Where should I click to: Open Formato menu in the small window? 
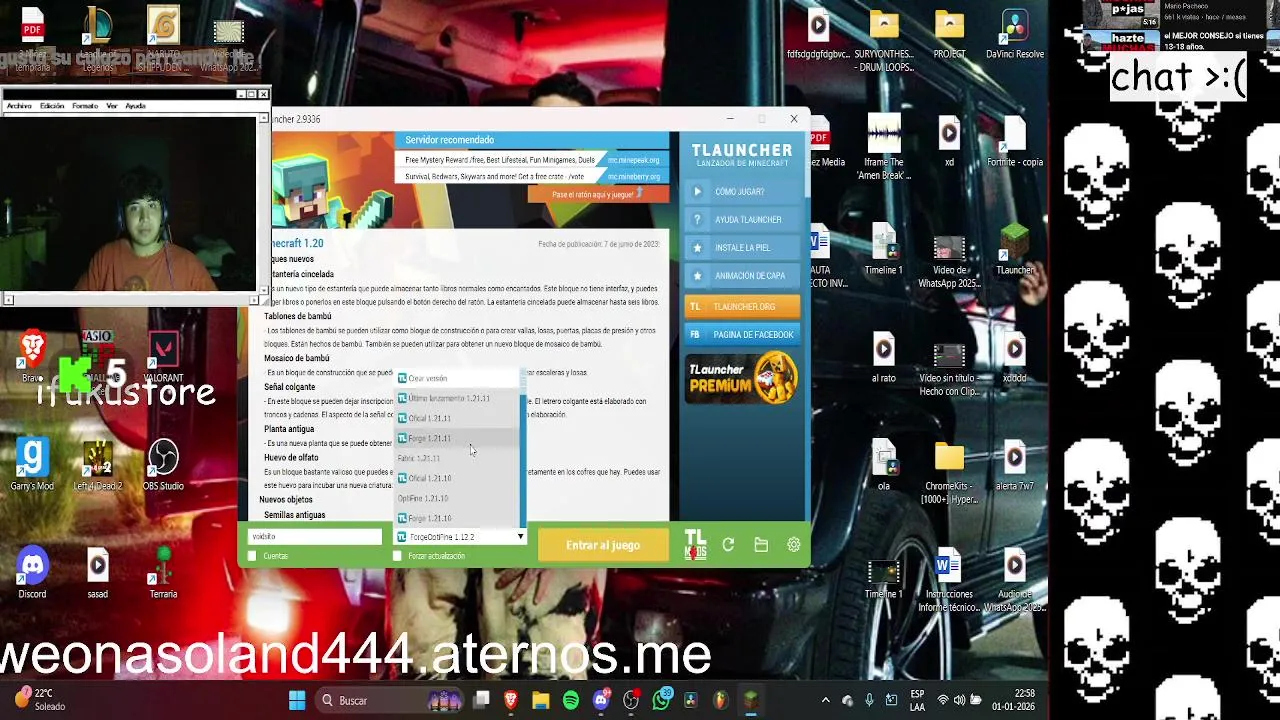(85, 106)
